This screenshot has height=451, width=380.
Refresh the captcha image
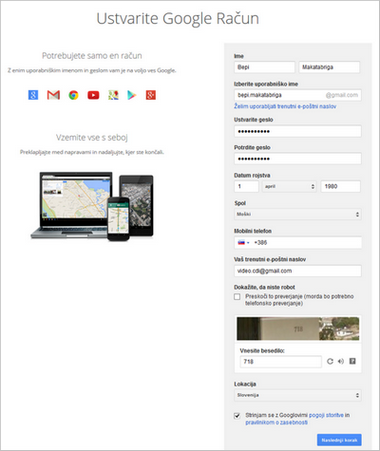click(330, 361)
